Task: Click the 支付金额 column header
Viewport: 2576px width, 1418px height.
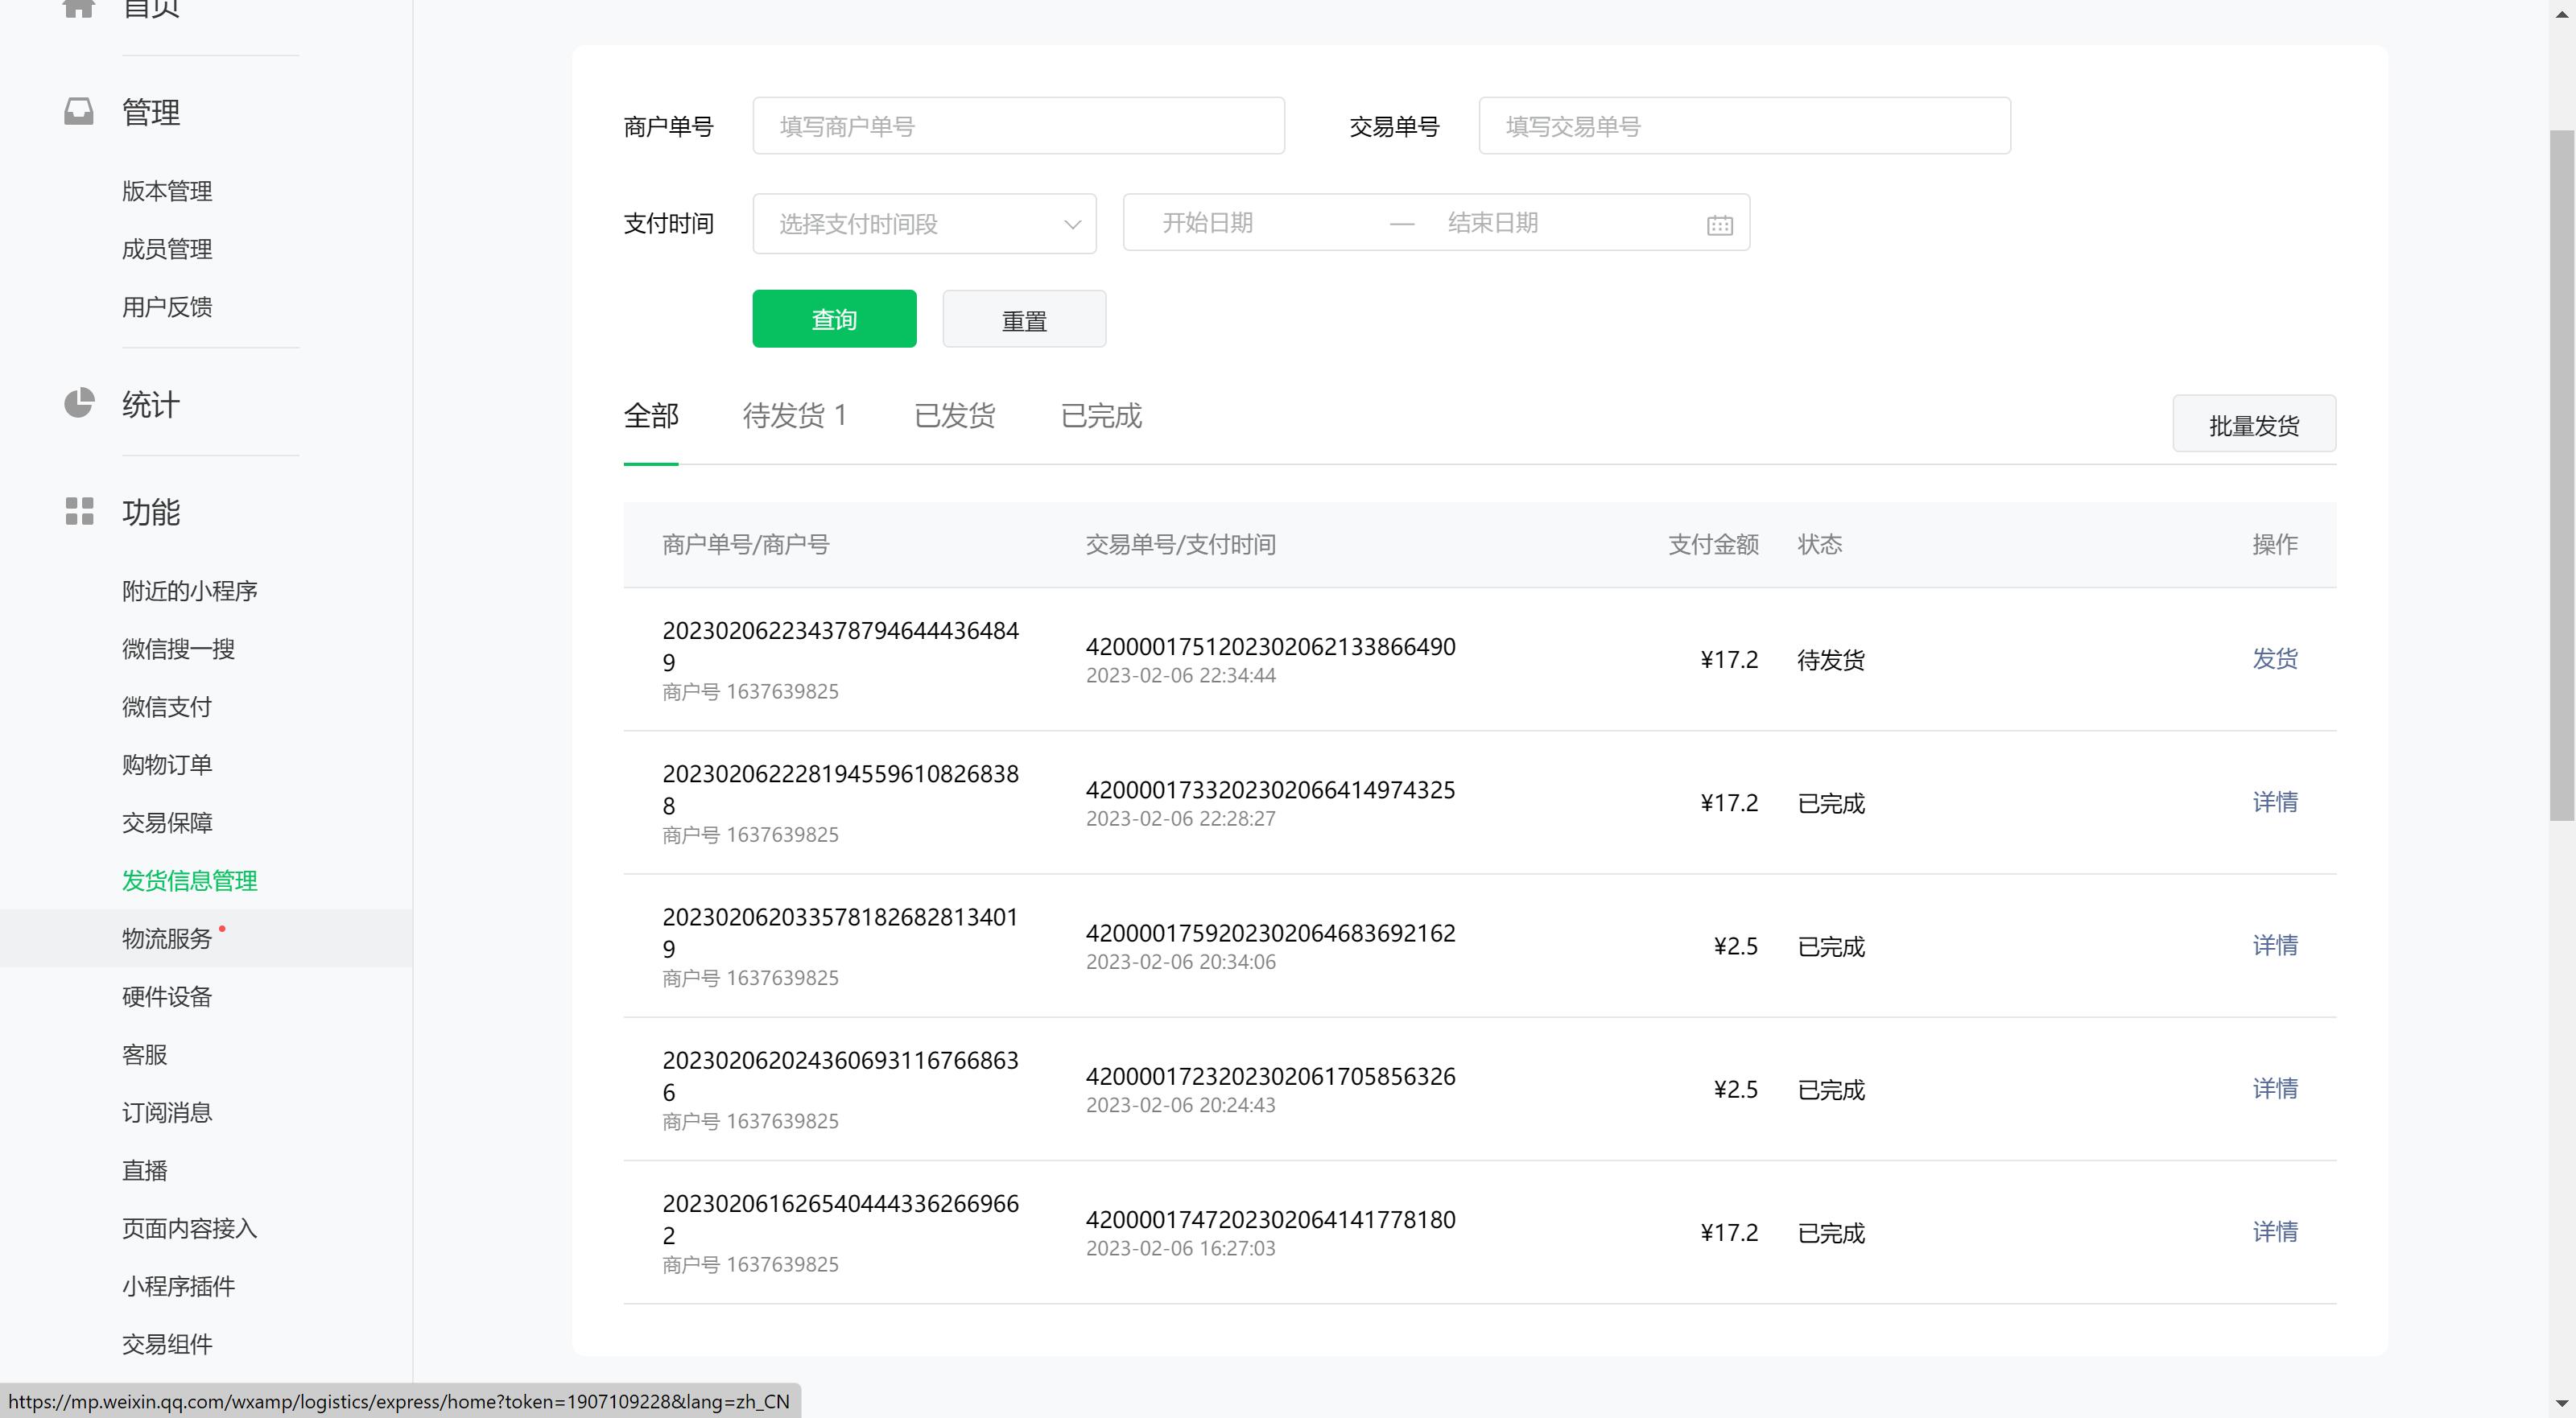Action: click(x=1713, y=544)
